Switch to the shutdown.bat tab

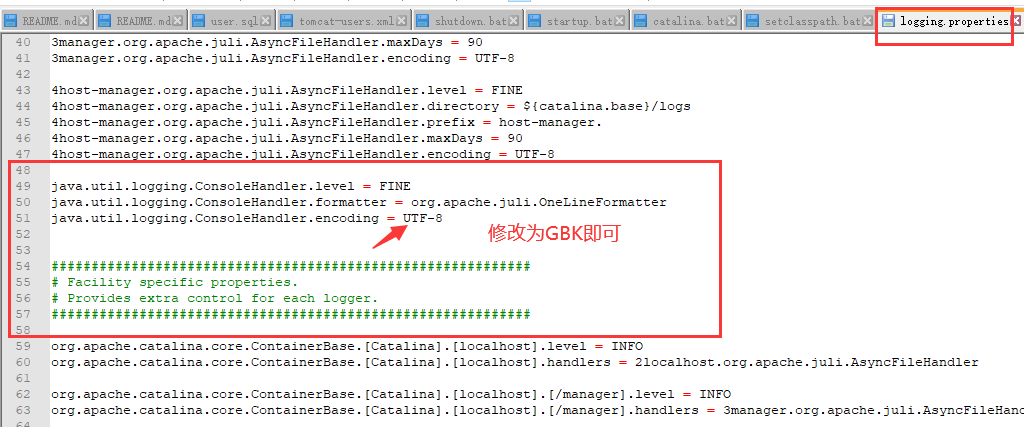tap(469, 21)
